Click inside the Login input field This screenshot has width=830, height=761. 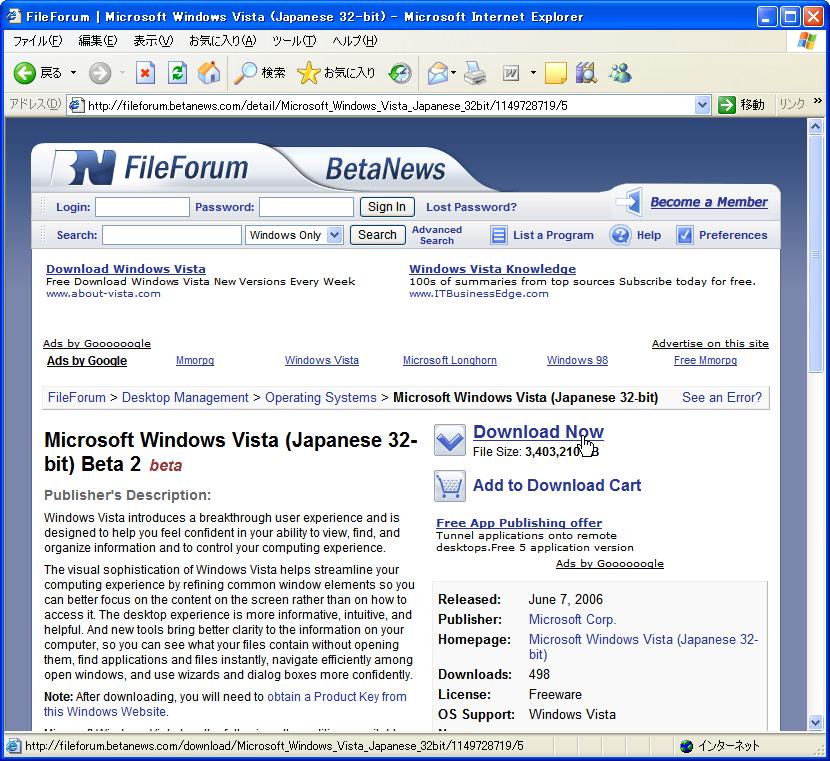tap(142, 207)
